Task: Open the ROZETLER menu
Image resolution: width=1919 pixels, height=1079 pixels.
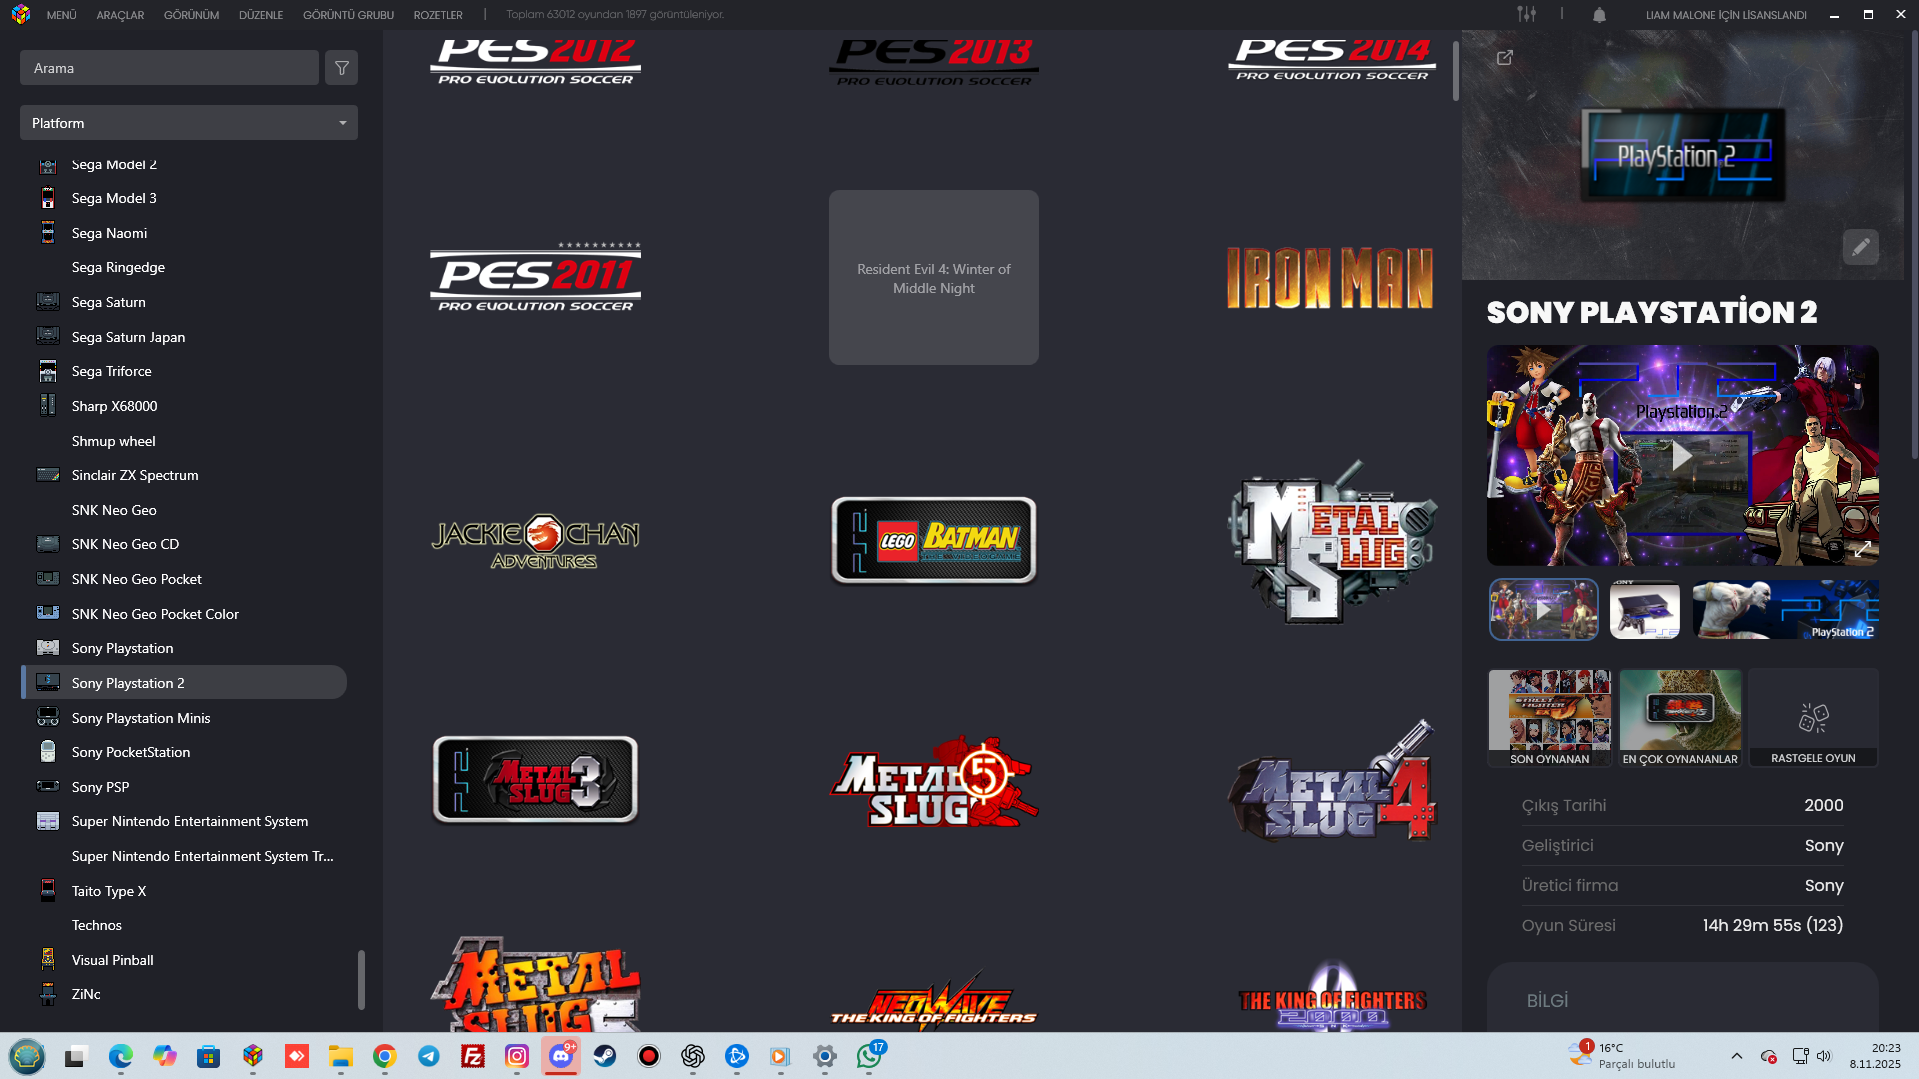Action: (438, 15)
